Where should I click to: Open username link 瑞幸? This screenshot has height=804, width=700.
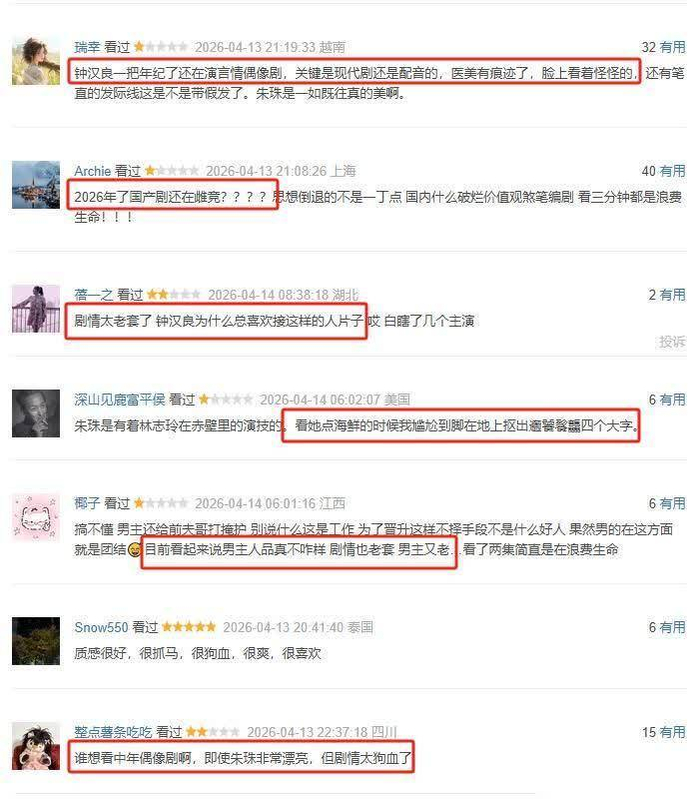(x=87, y=47)
